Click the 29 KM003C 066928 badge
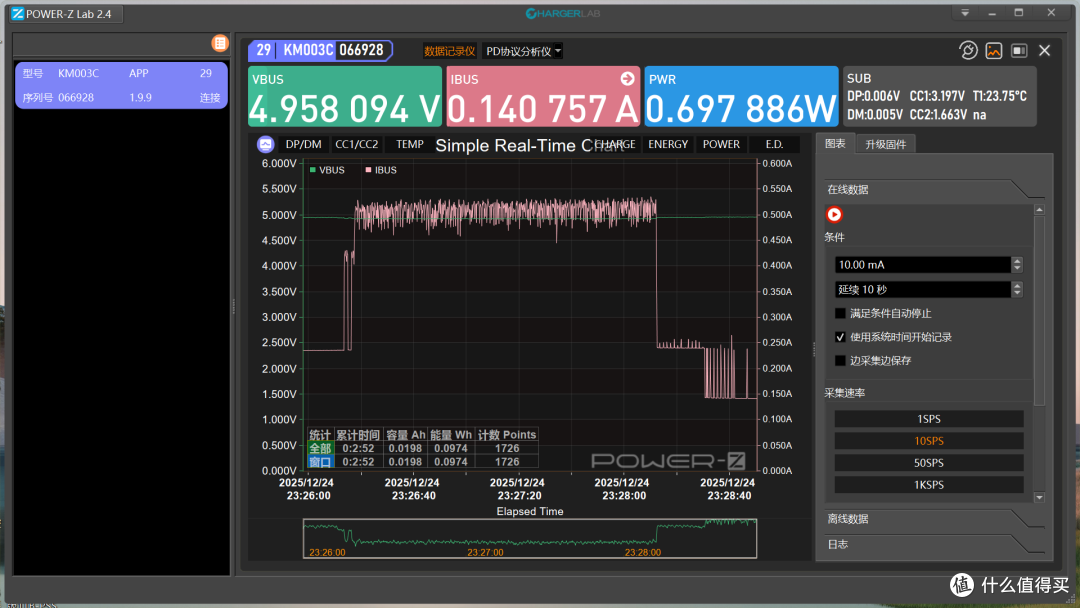The width and height of the screenshot is (1080, 608). tap(320, 50)
